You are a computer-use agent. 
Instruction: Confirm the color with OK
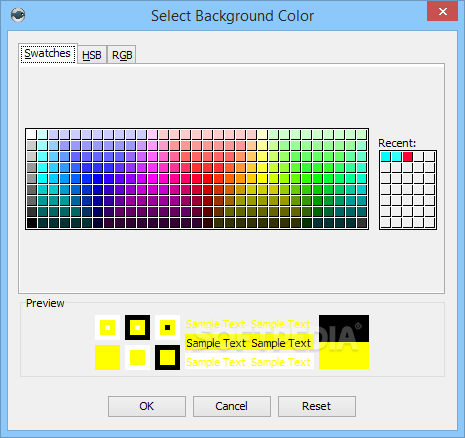point(147,406)
